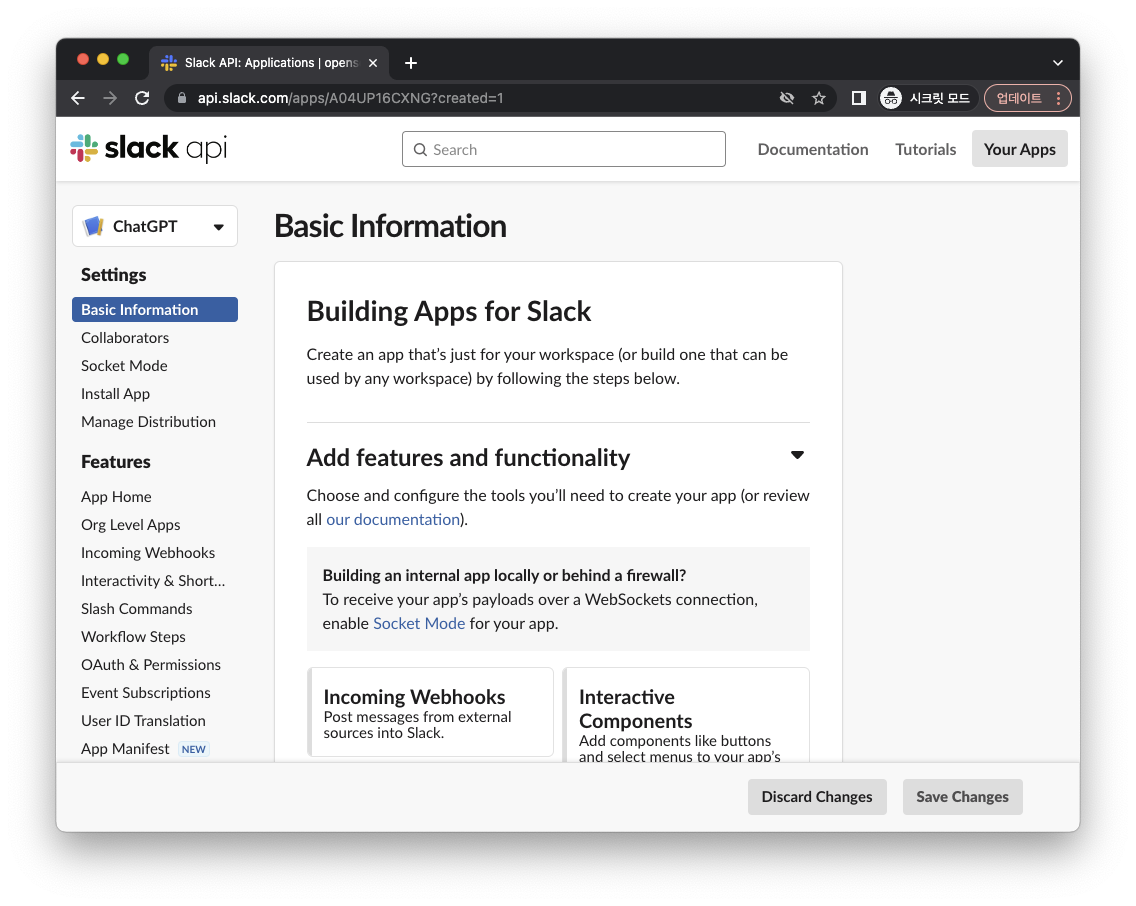Screen dimensions: 1136x906
Task: Click the Slack api logo
Action: (149, 148)
